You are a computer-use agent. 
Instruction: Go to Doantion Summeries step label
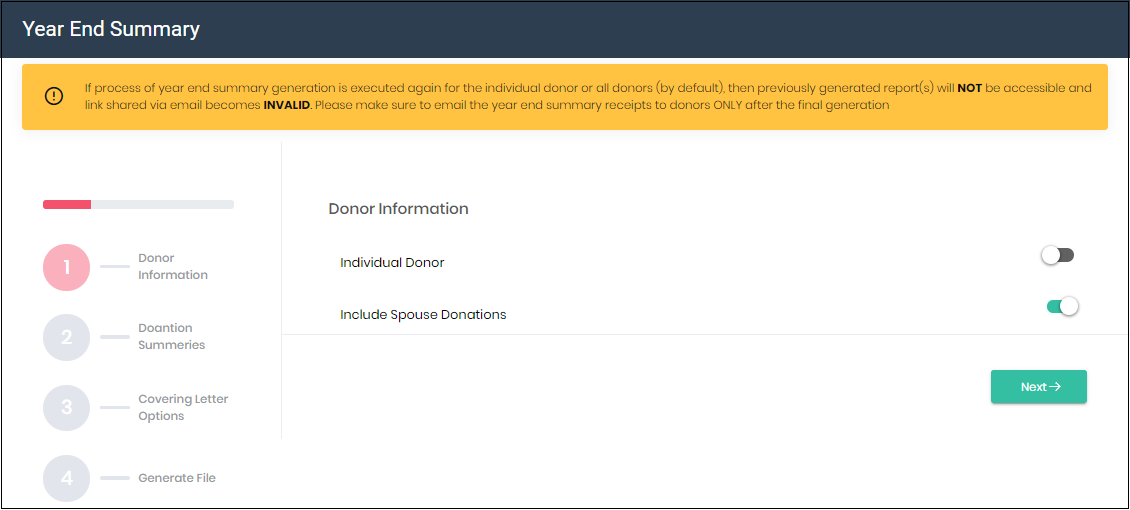[x=172, y=336]
